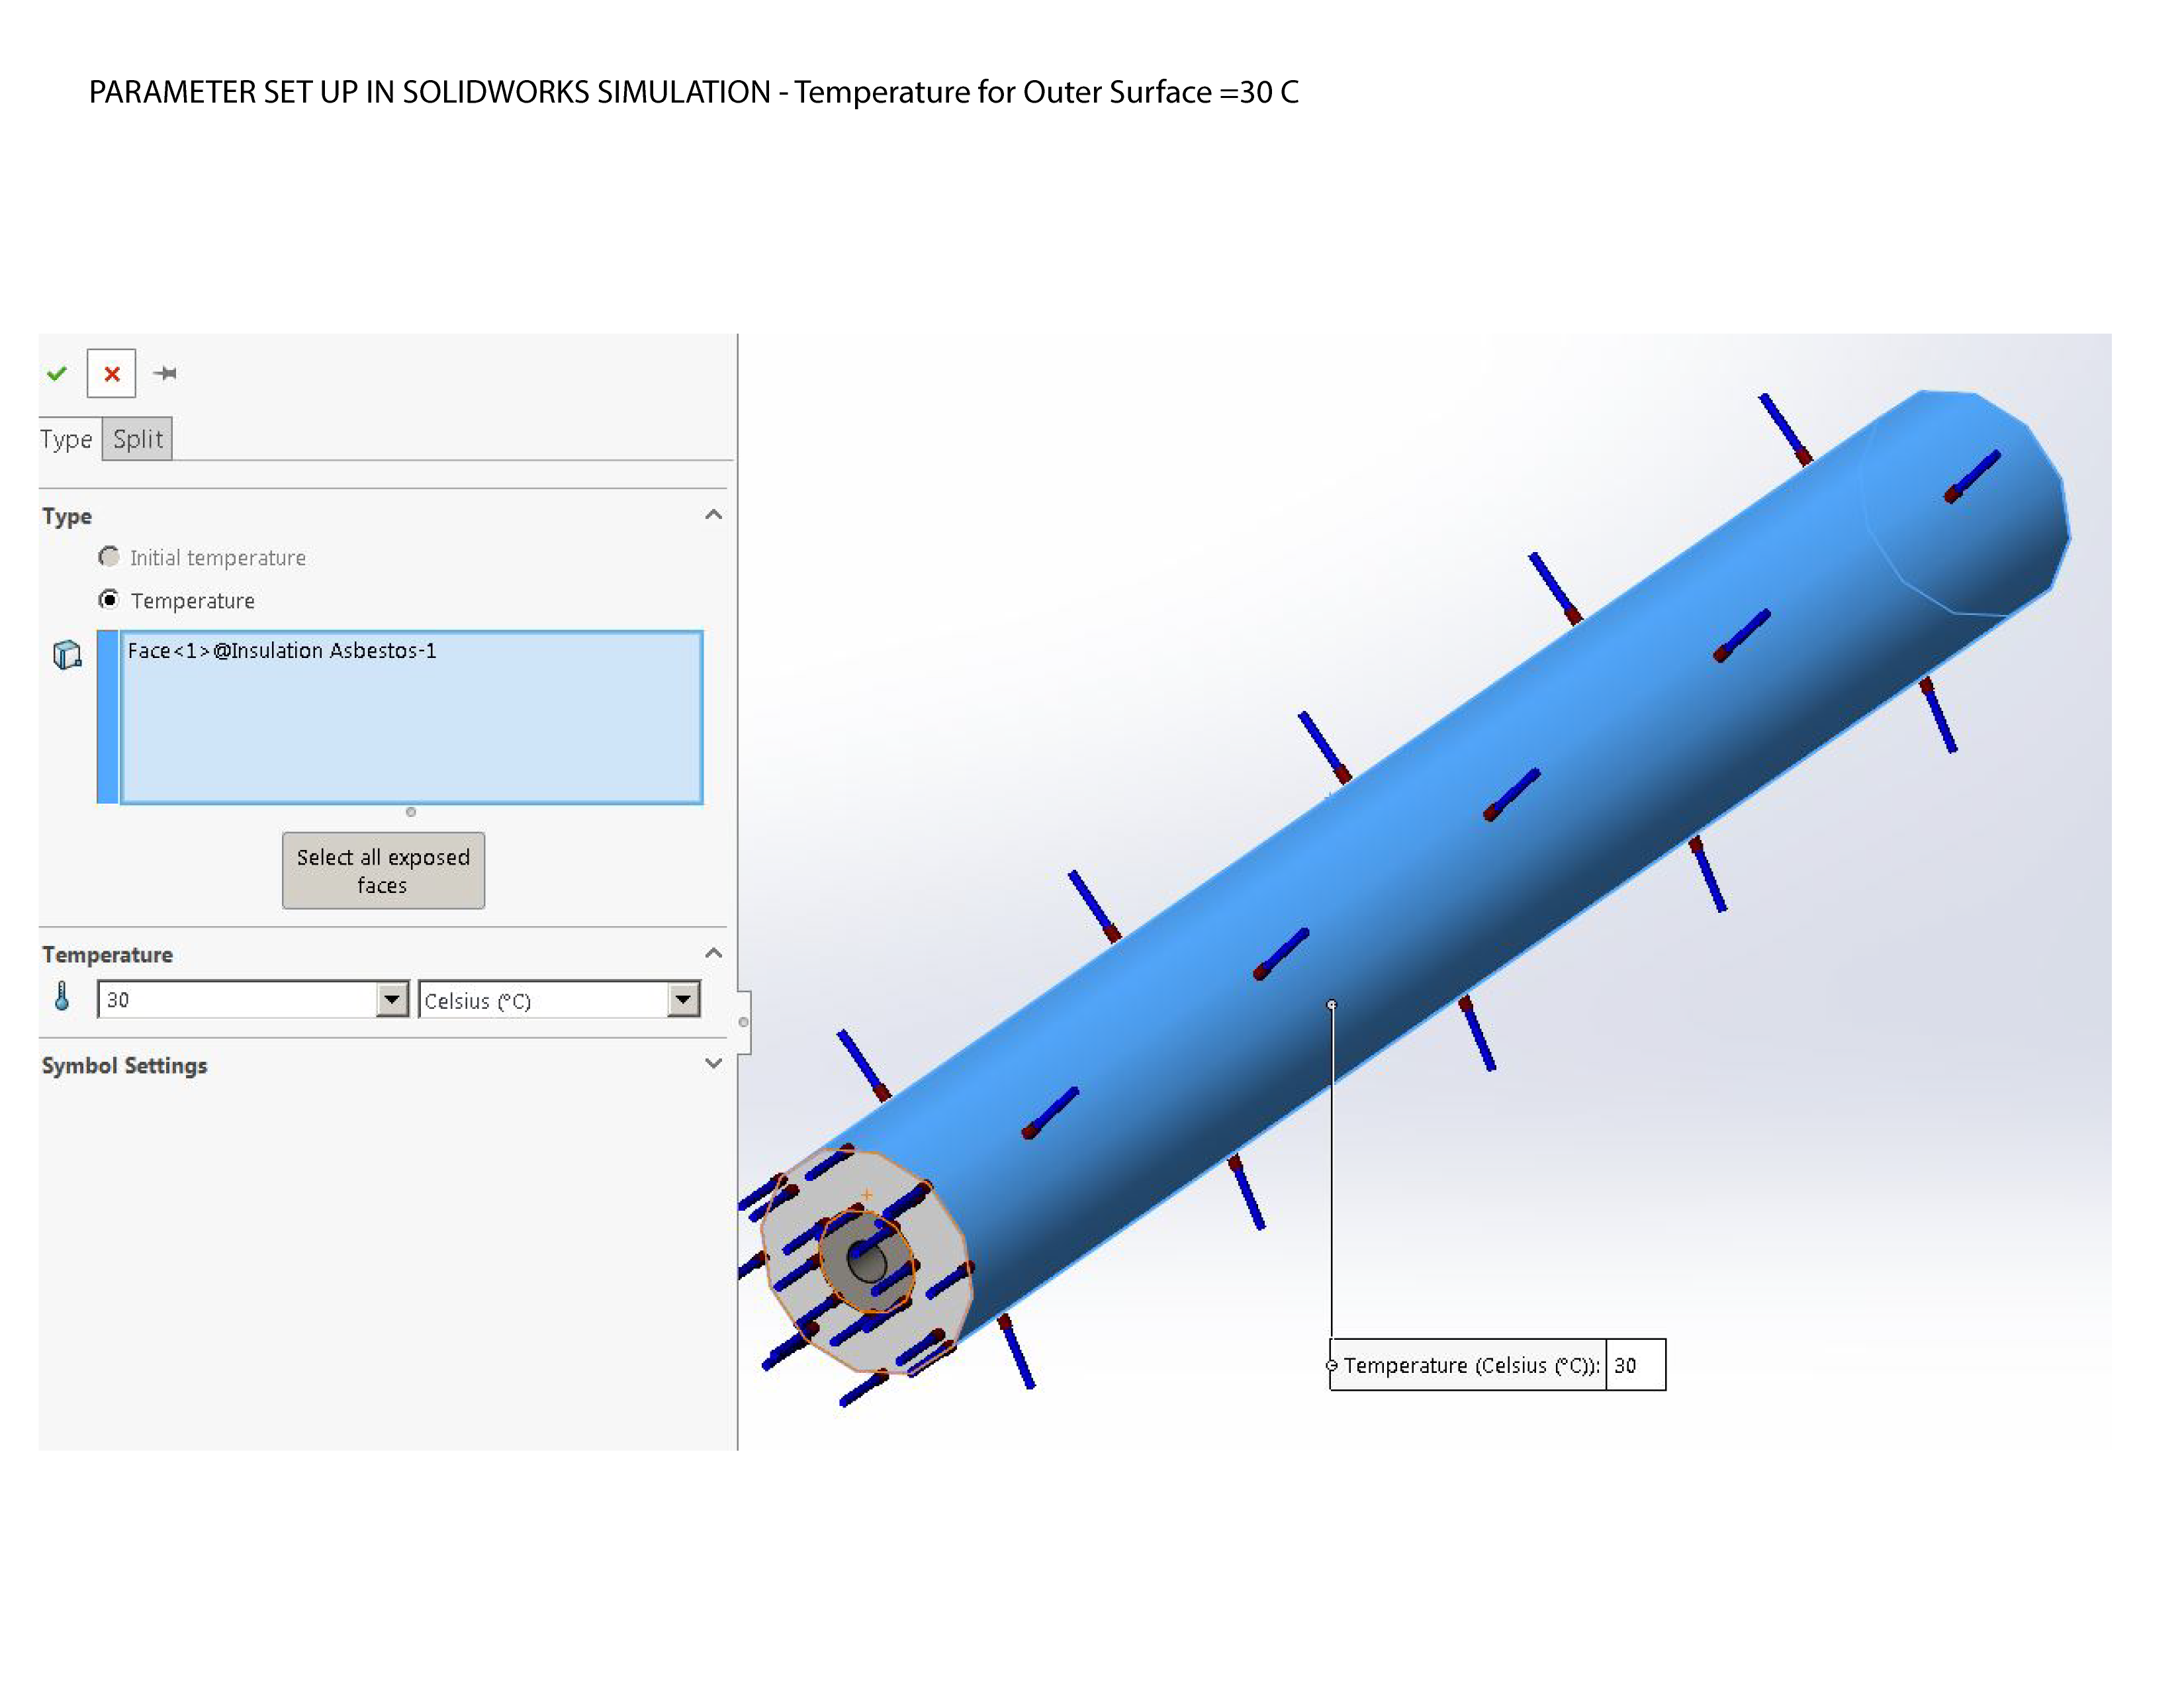
Task: Switch to the Type tab
Action: 66,439
